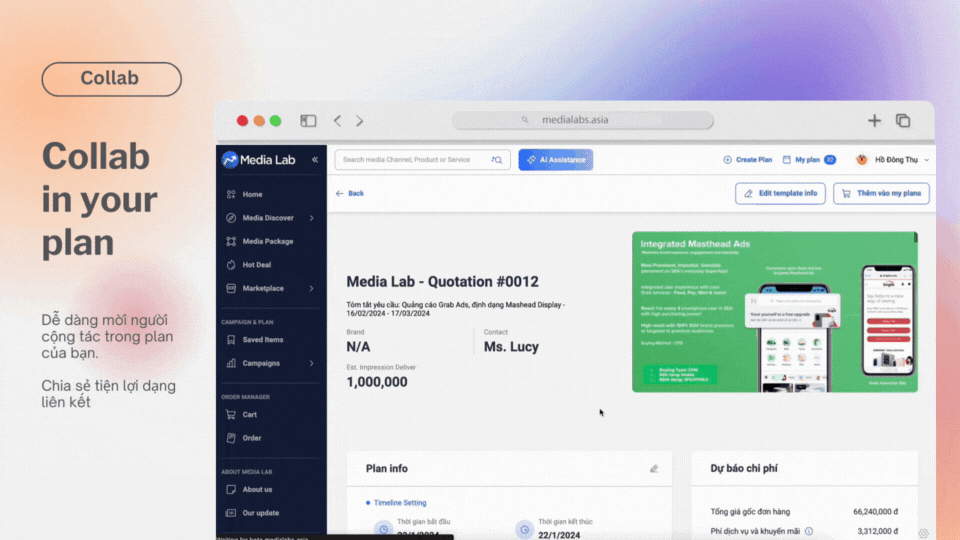960x540 pixels.
Task: Click the Integrated Masthead Ads banner image
Action: click(x=774, y=312)
